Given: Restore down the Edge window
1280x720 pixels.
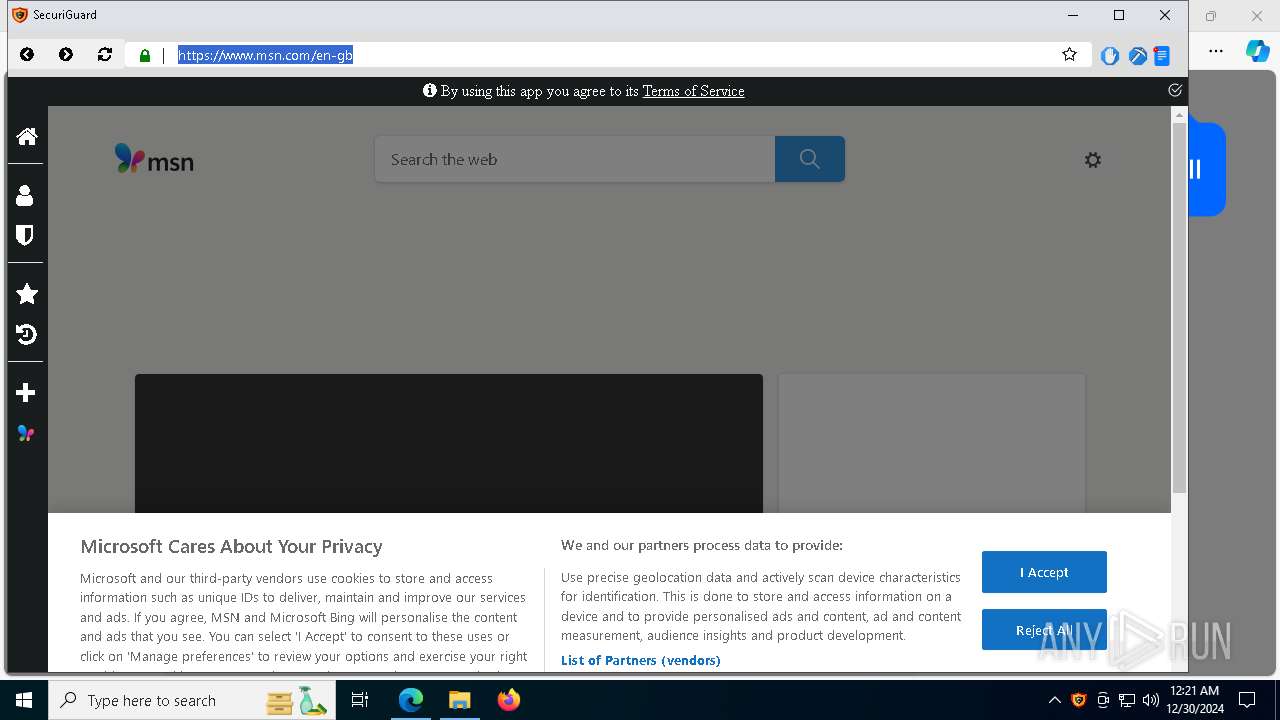Looking at the screenshot, I should click(x=1211, y=16).
